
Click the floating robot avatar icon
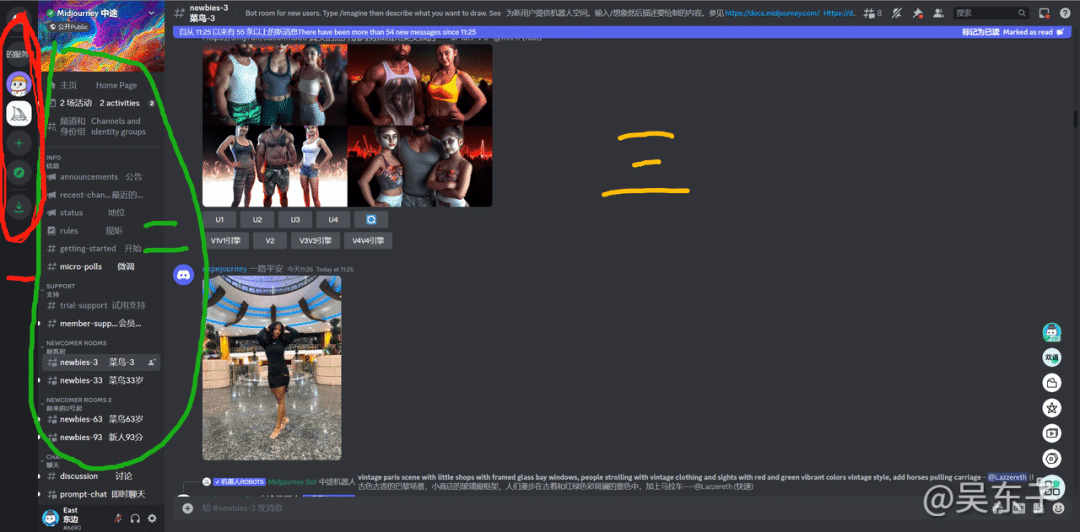click(x=1052, y=332)
